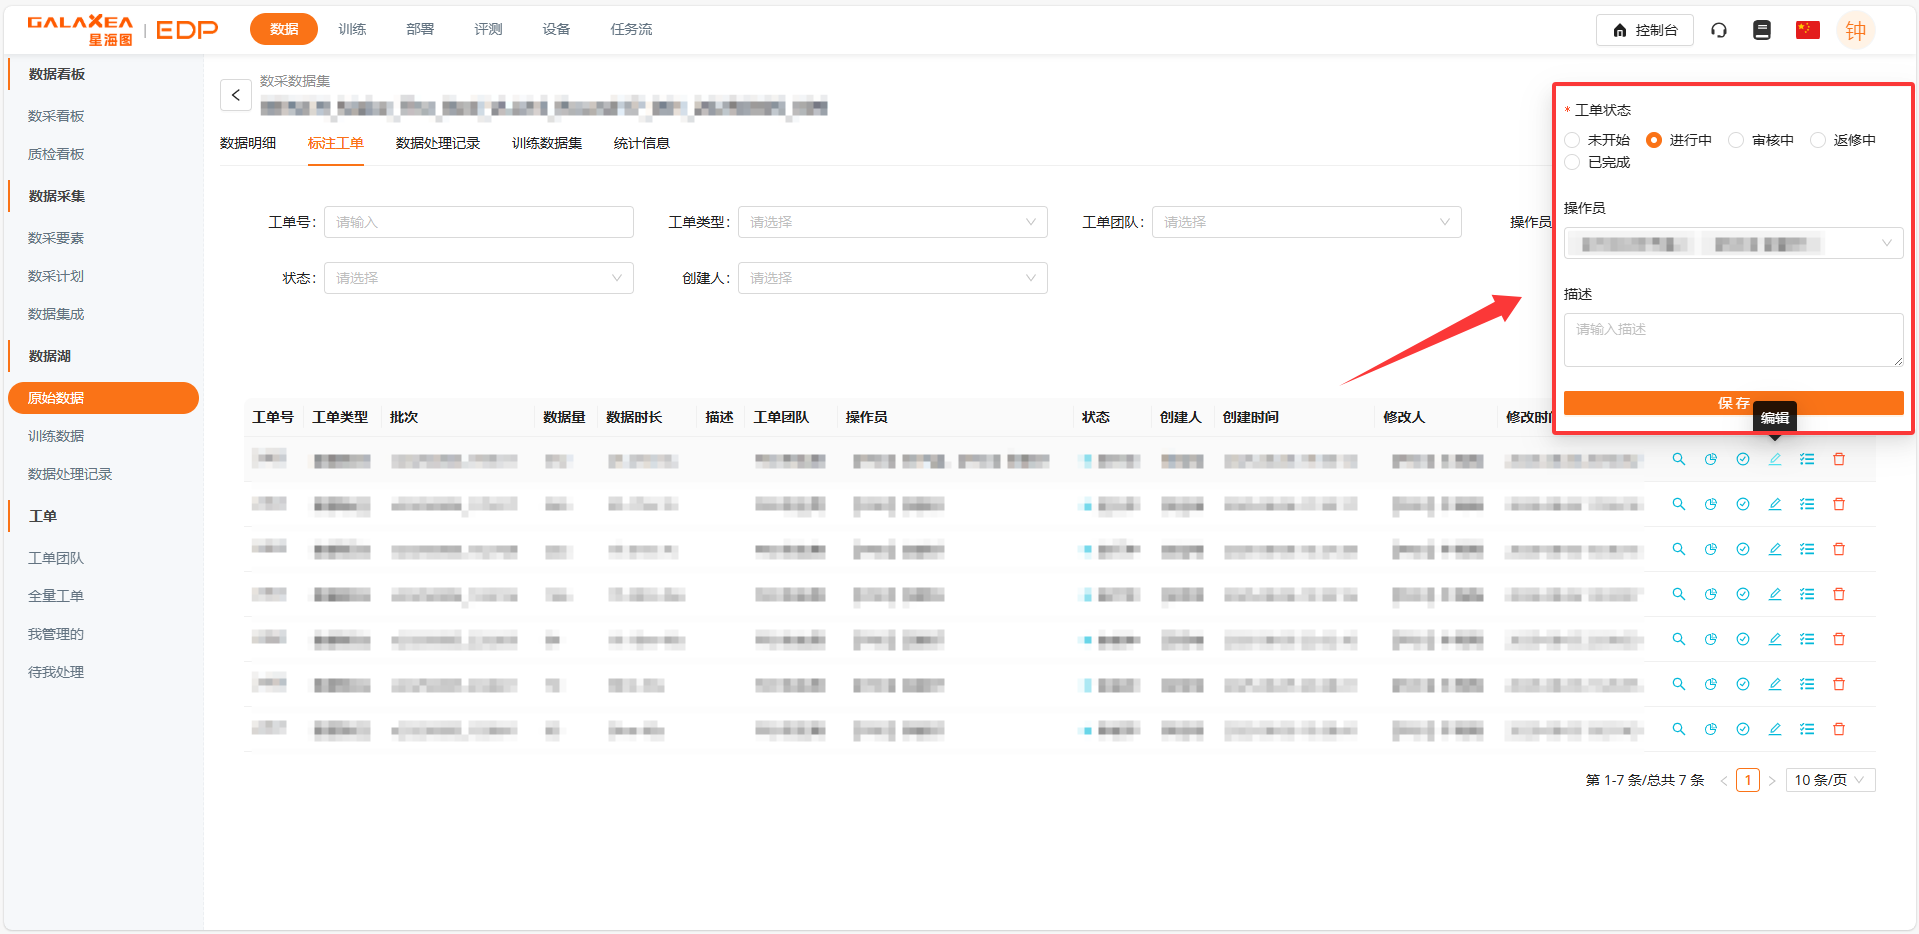
Task: Click the pie chart icon in third row
Action: 1711,549
